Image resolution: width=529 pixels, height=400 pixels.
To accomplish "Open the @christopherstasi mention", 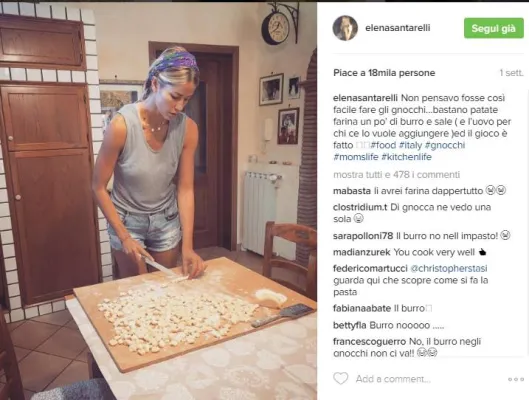I will coord(449,268).
